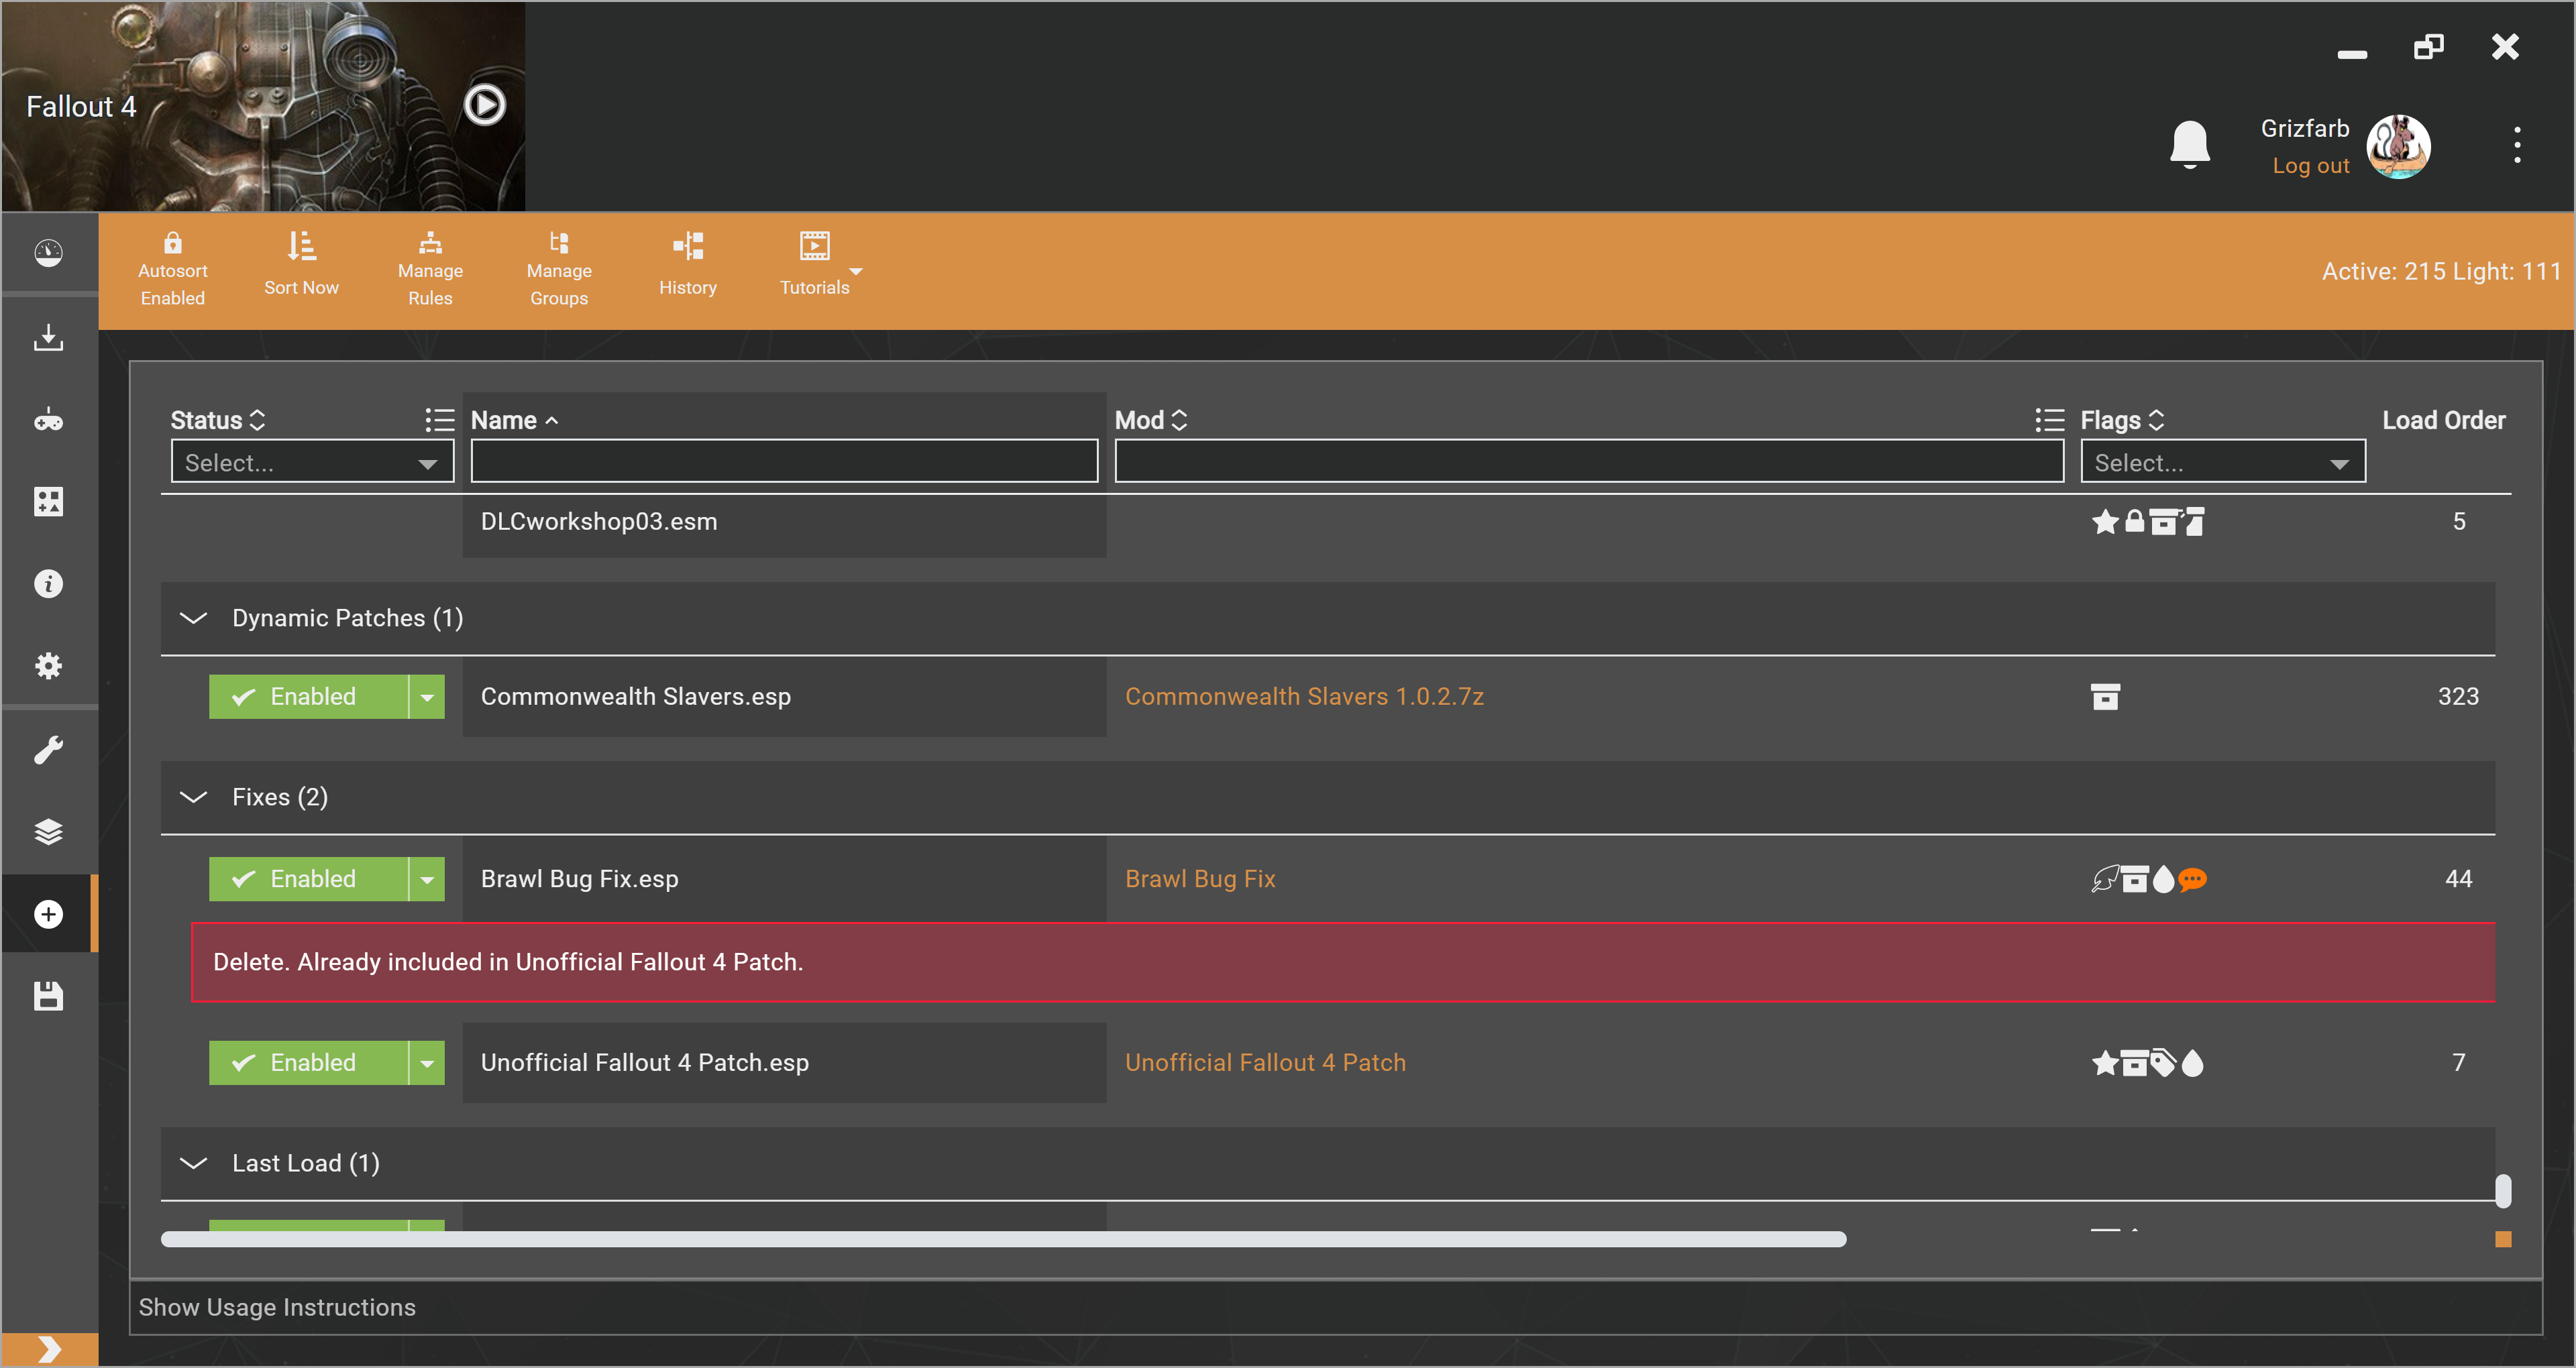Viewport: 2576px width, 1368px height.
Task: Click the Load Order column header
Action: coord(2443,420)
